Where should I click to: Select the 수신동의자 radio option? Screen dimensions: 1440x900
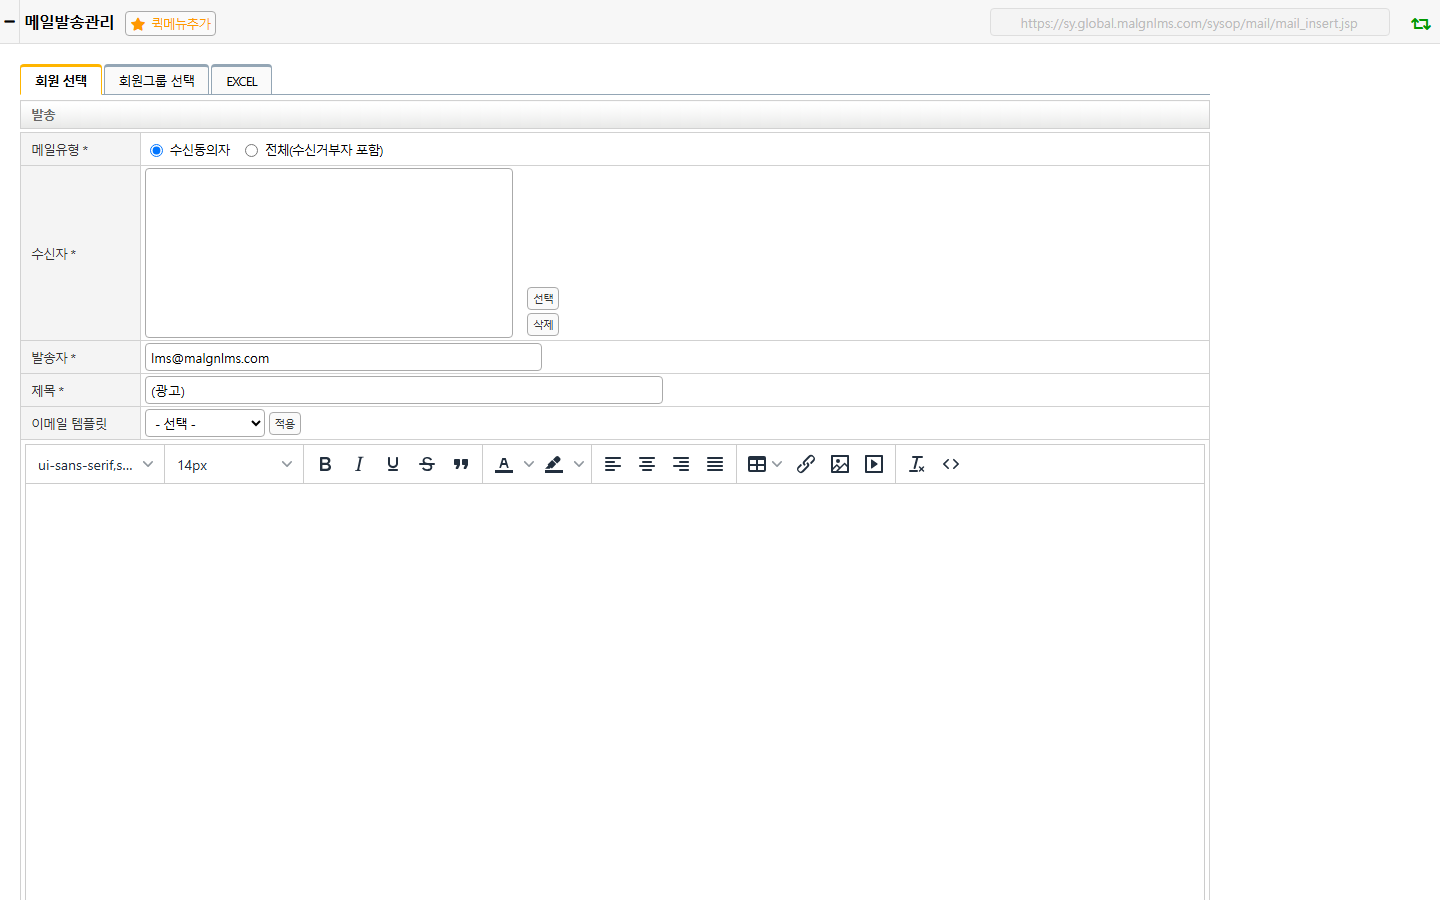156,150
